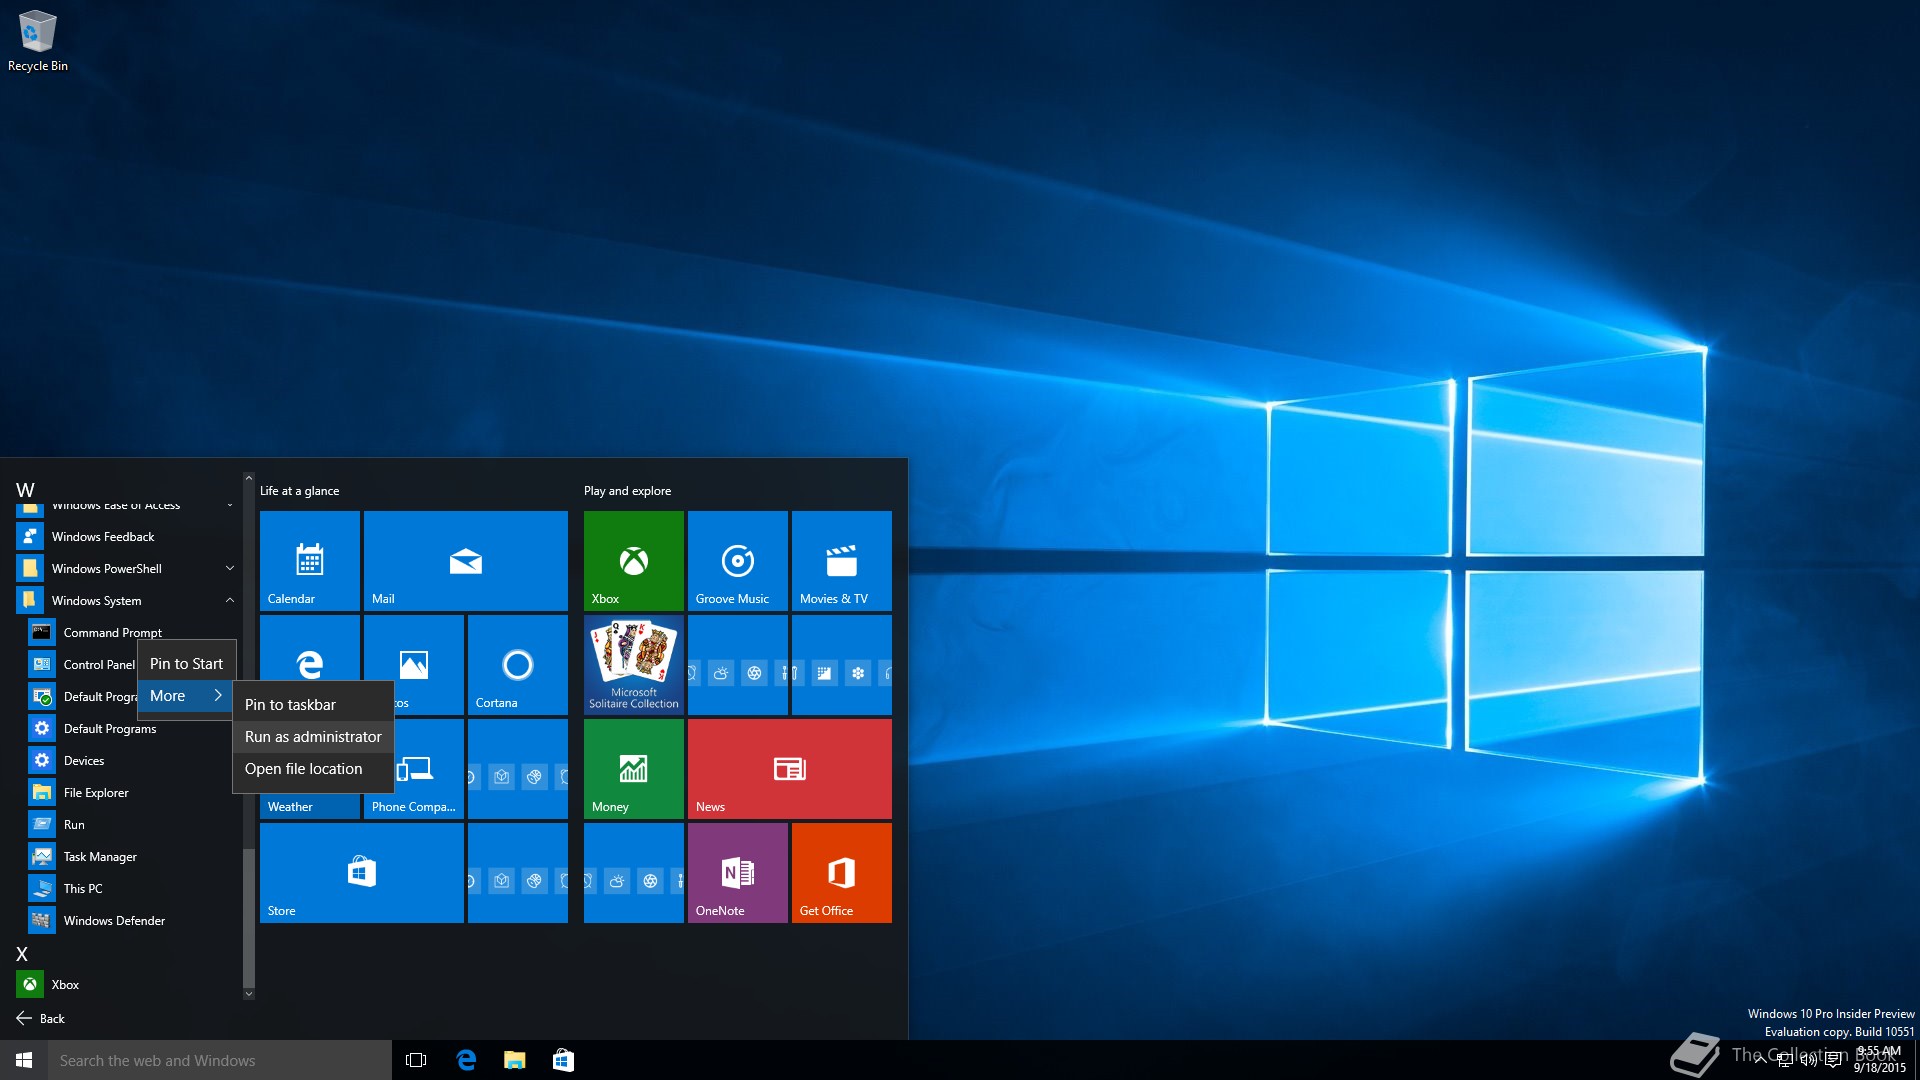Image resolution: width=1920 pixels, height=1080 pixels.
Task: Open the Groove Music tile
Action: click(x=738, y=561)
